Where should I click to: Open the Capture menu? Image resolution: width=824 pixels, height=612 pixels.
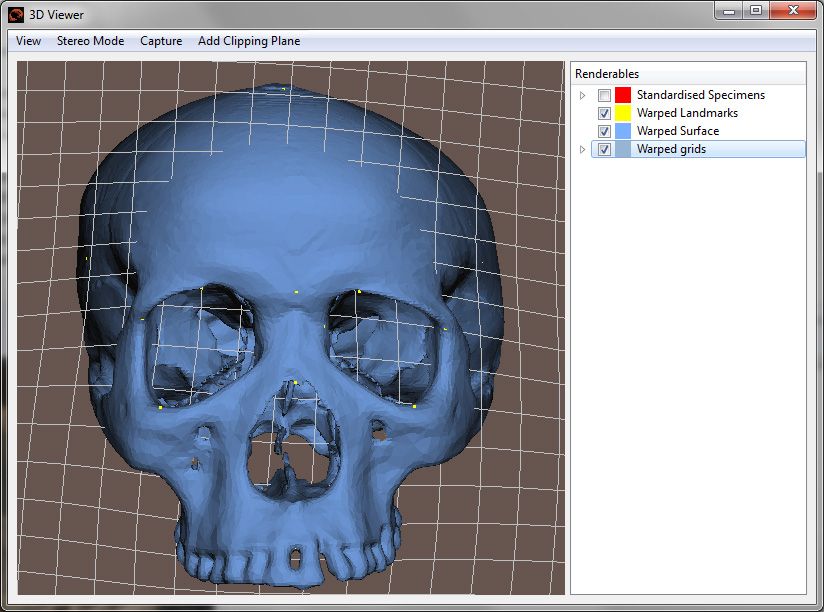[x=161, y=41]
